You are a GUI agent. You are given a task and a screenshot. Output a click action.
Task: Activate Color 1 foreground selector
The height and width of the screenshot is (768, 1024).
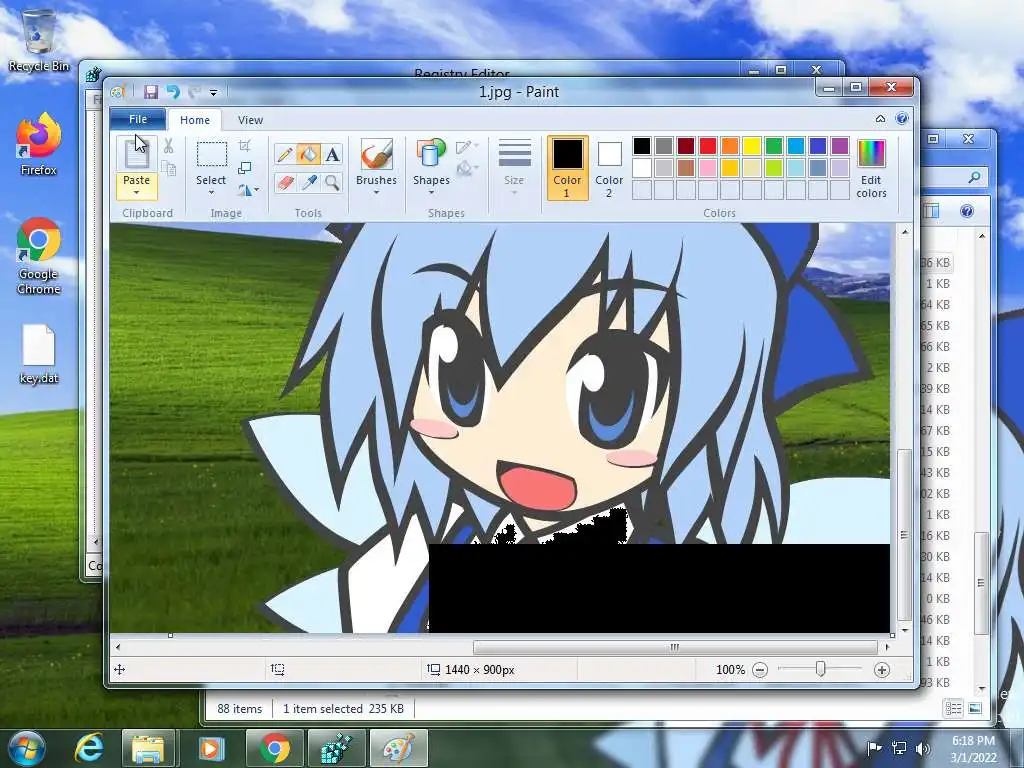(x=567, y=168)
